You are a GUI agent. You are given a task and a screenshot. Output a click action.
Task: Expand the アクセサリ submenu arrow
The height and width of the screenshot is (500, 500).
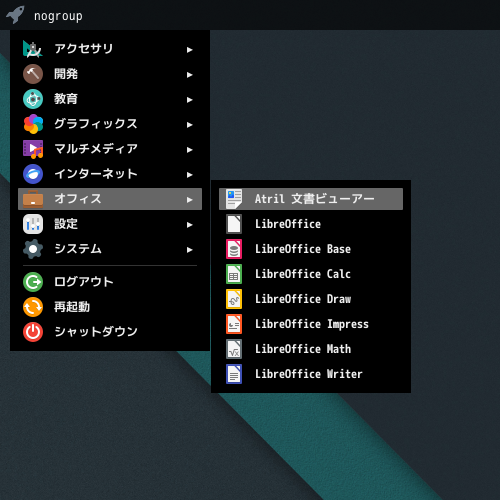(x=190, y=50)
